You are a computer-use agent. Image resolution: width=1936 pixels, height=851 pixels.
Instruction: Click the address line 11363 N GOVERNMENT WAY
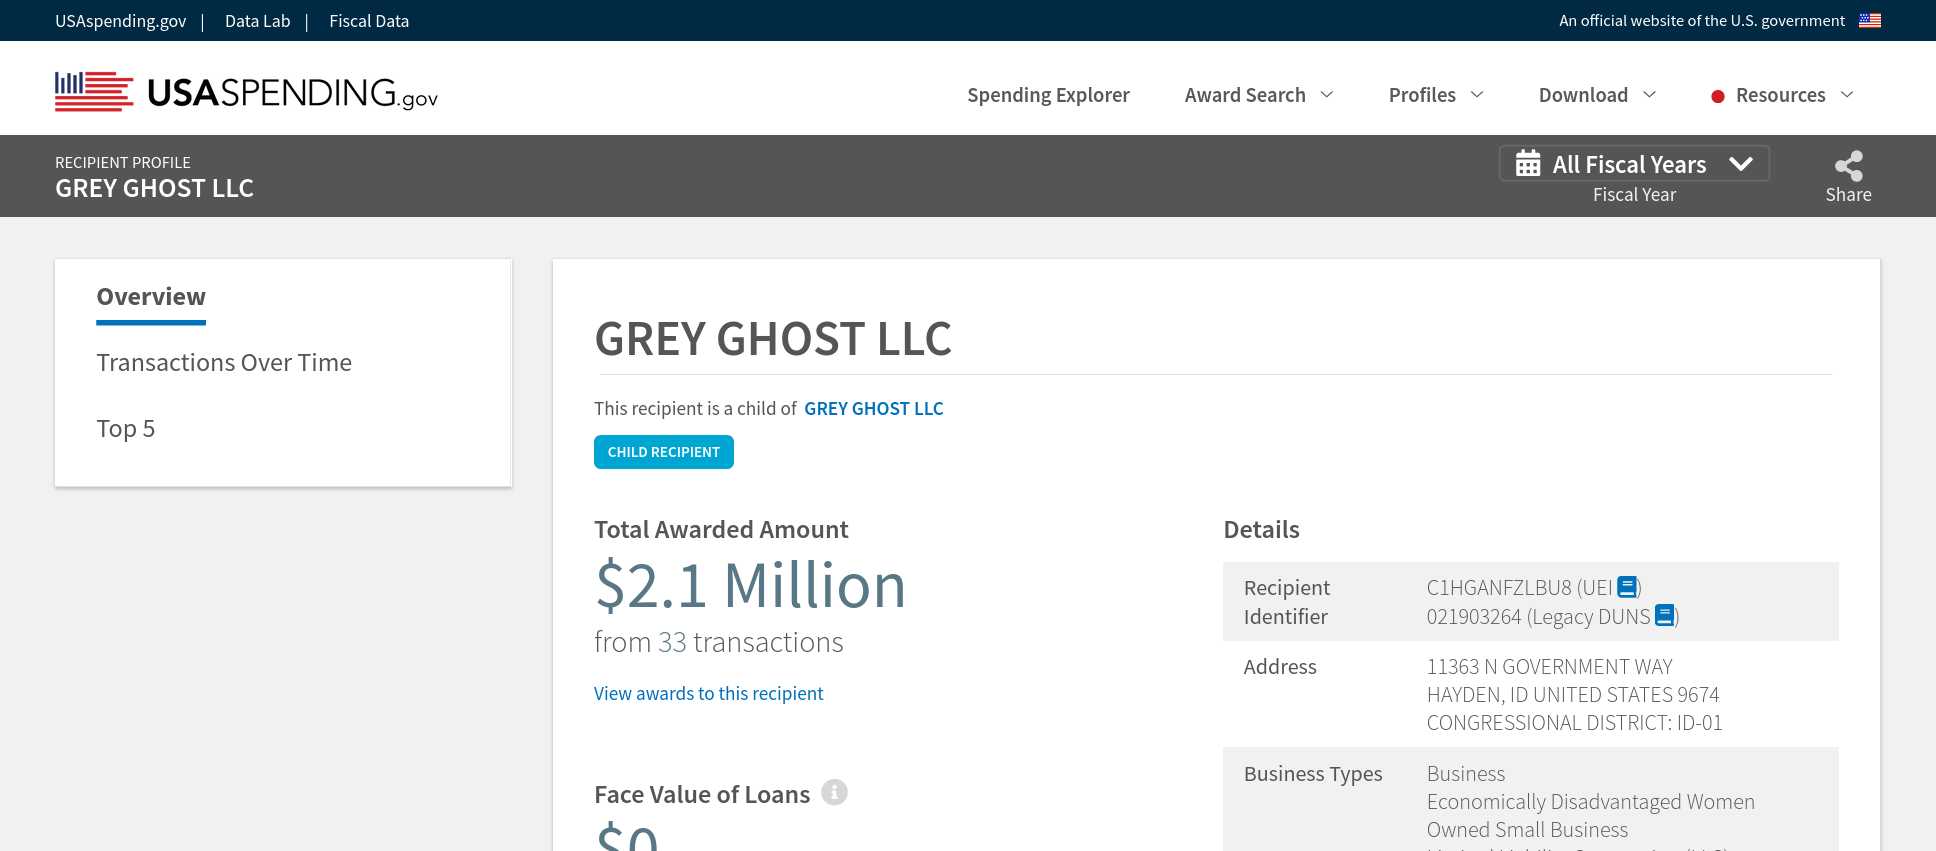pos(1549,666)
